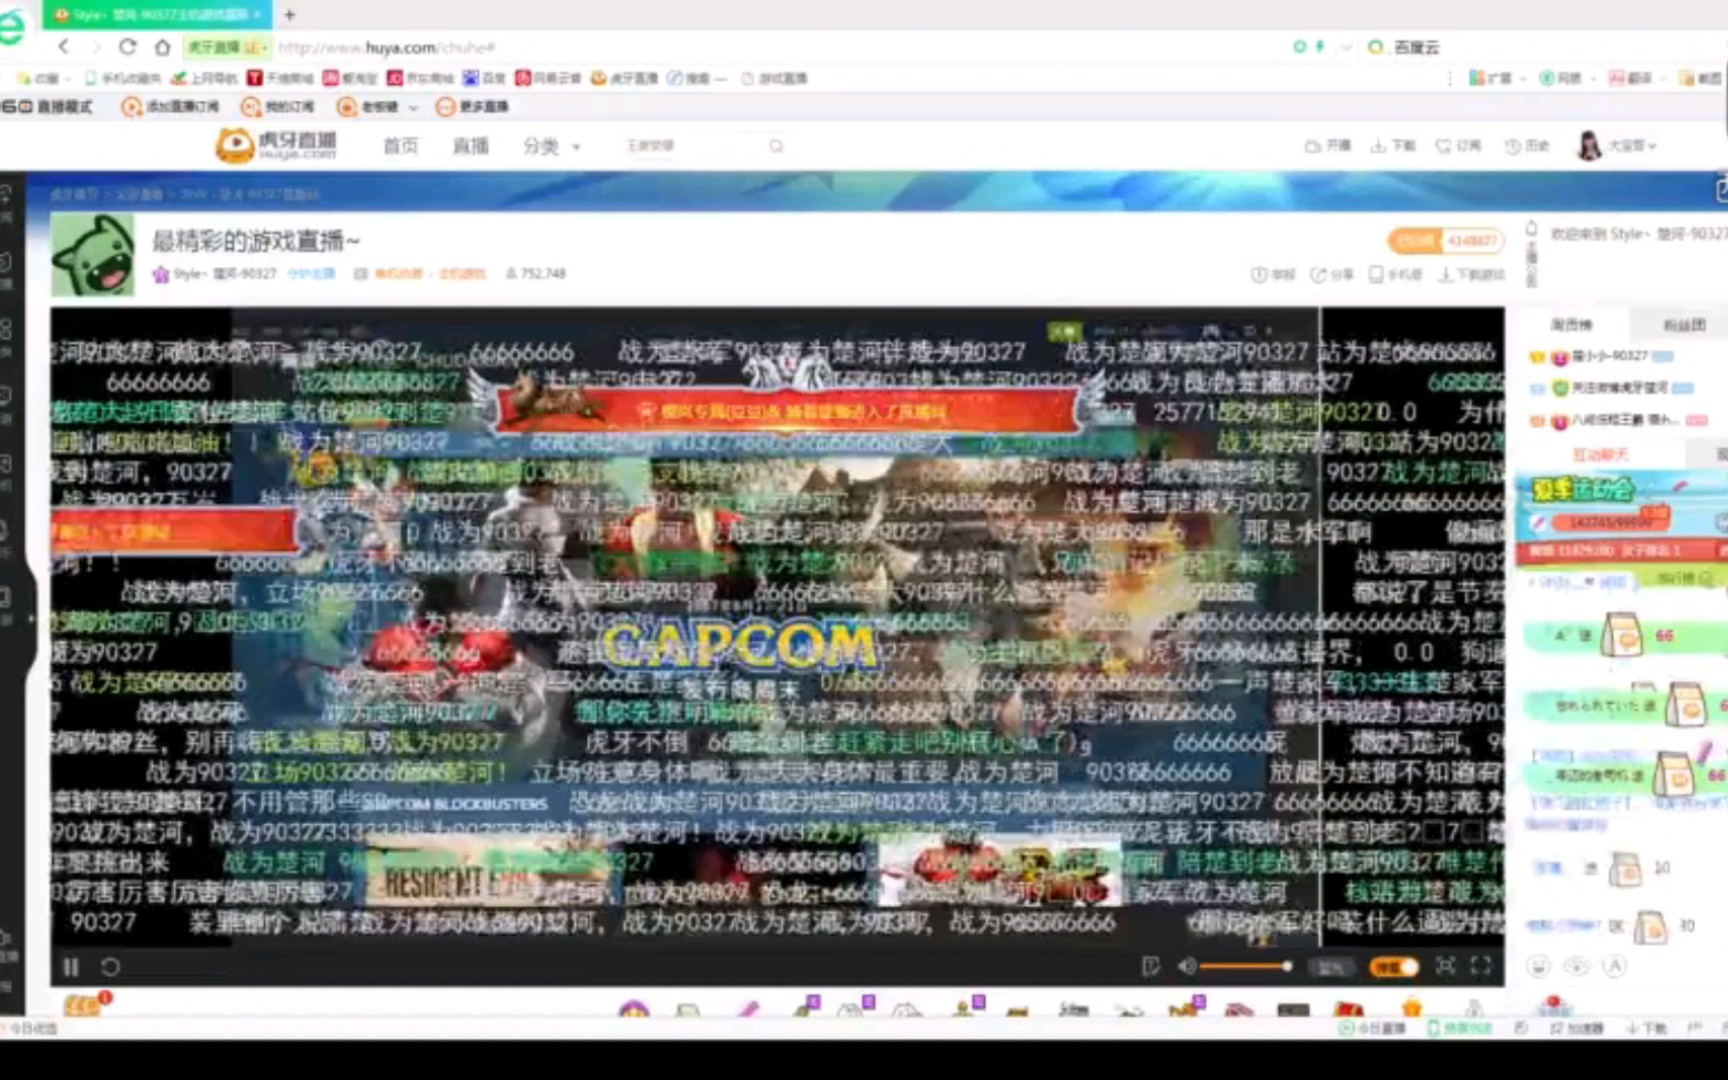Click the 更多直播 toolbar button
This screenshot has height=1080, width=1728.
472,107
